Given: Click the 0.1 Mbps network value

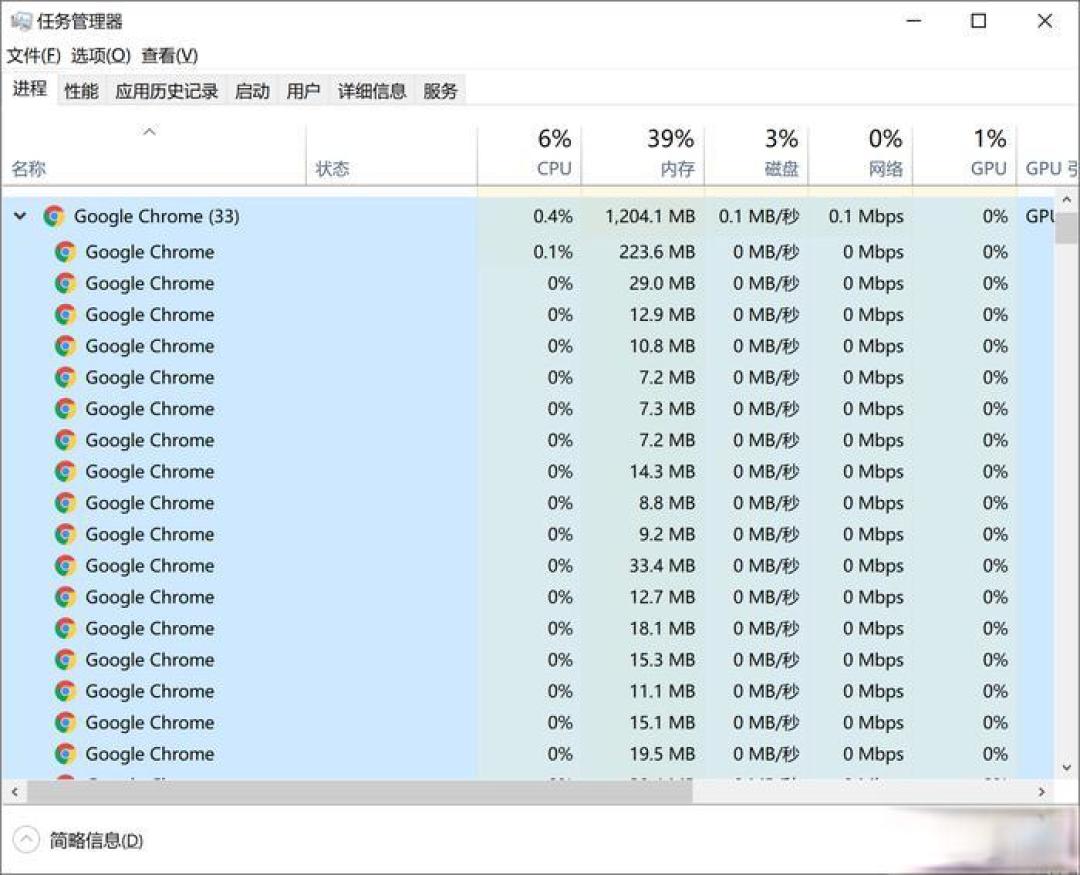Looking at the screenshot, I should 866,216.
